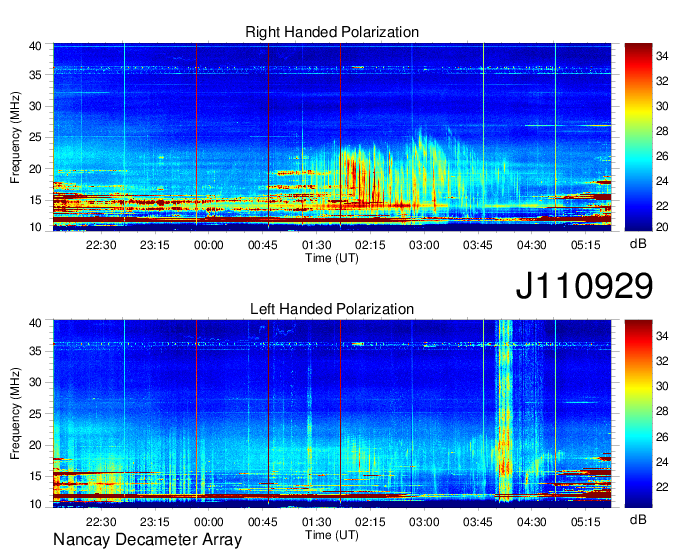The width and height of the screenshot is (680, 552).
Task: Click the 'Nancay Decameter Array' caption
Action: coord(147,540)
